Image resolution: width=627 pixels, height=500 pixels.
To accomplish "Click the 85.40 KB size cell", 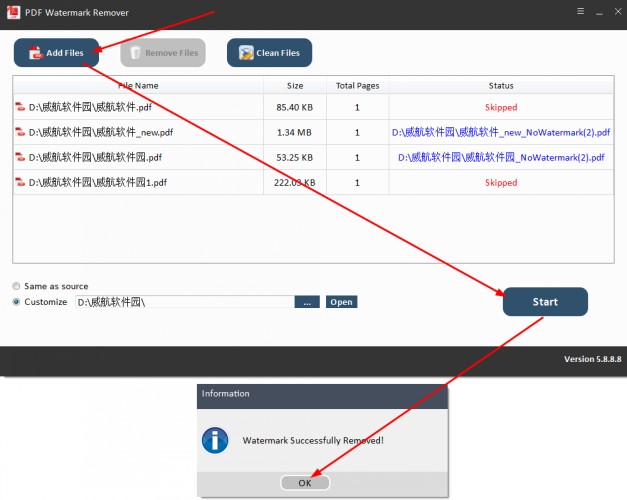I will coord(294,107).
